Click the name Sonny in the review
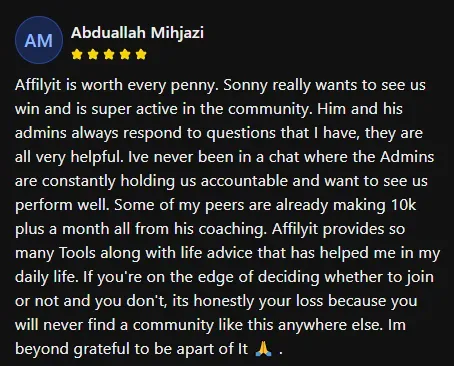 245,85
